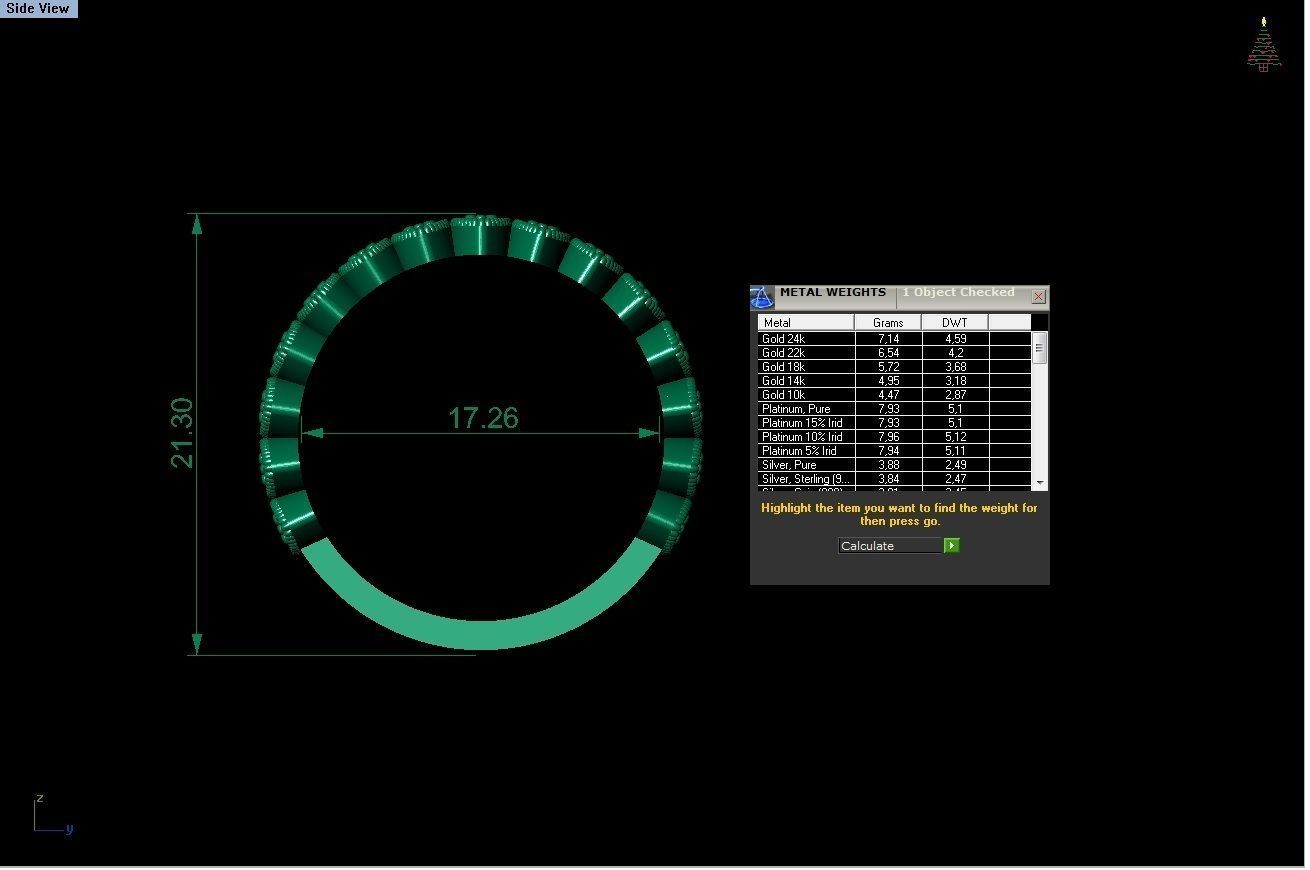Open the Calculate dropdown field

tap(890, 545)
